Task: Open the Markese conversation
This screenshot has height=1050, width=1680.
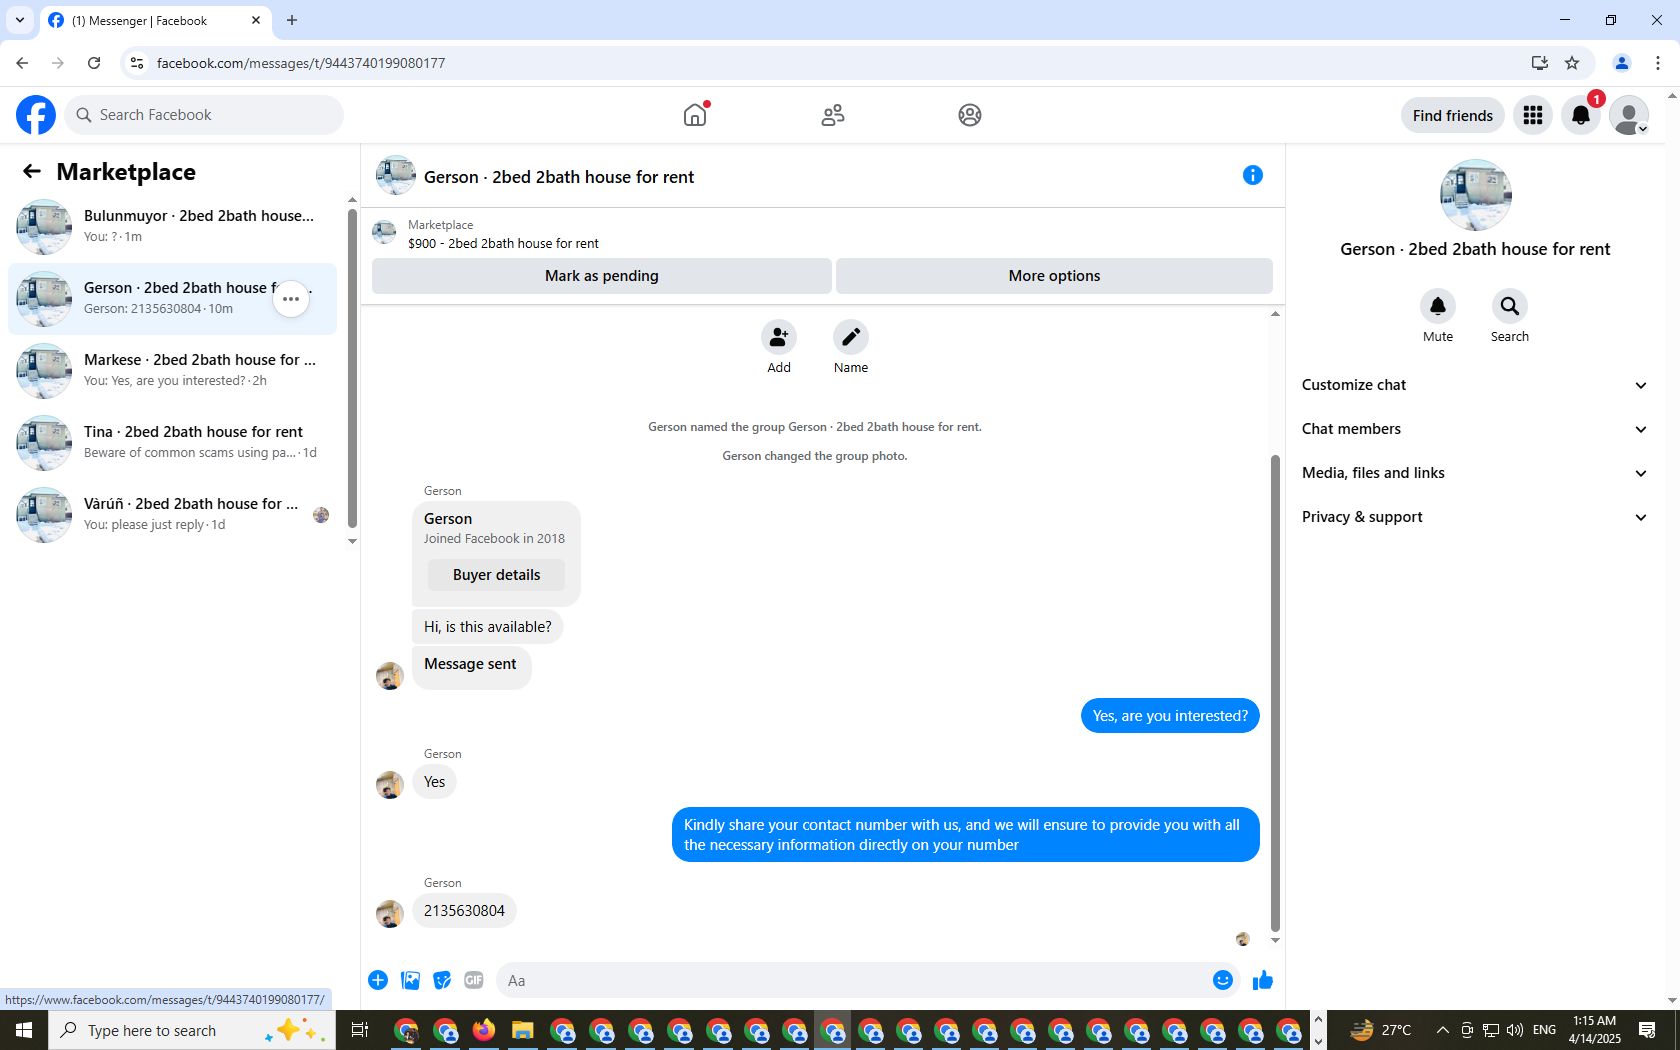Action: coord(172,371)
